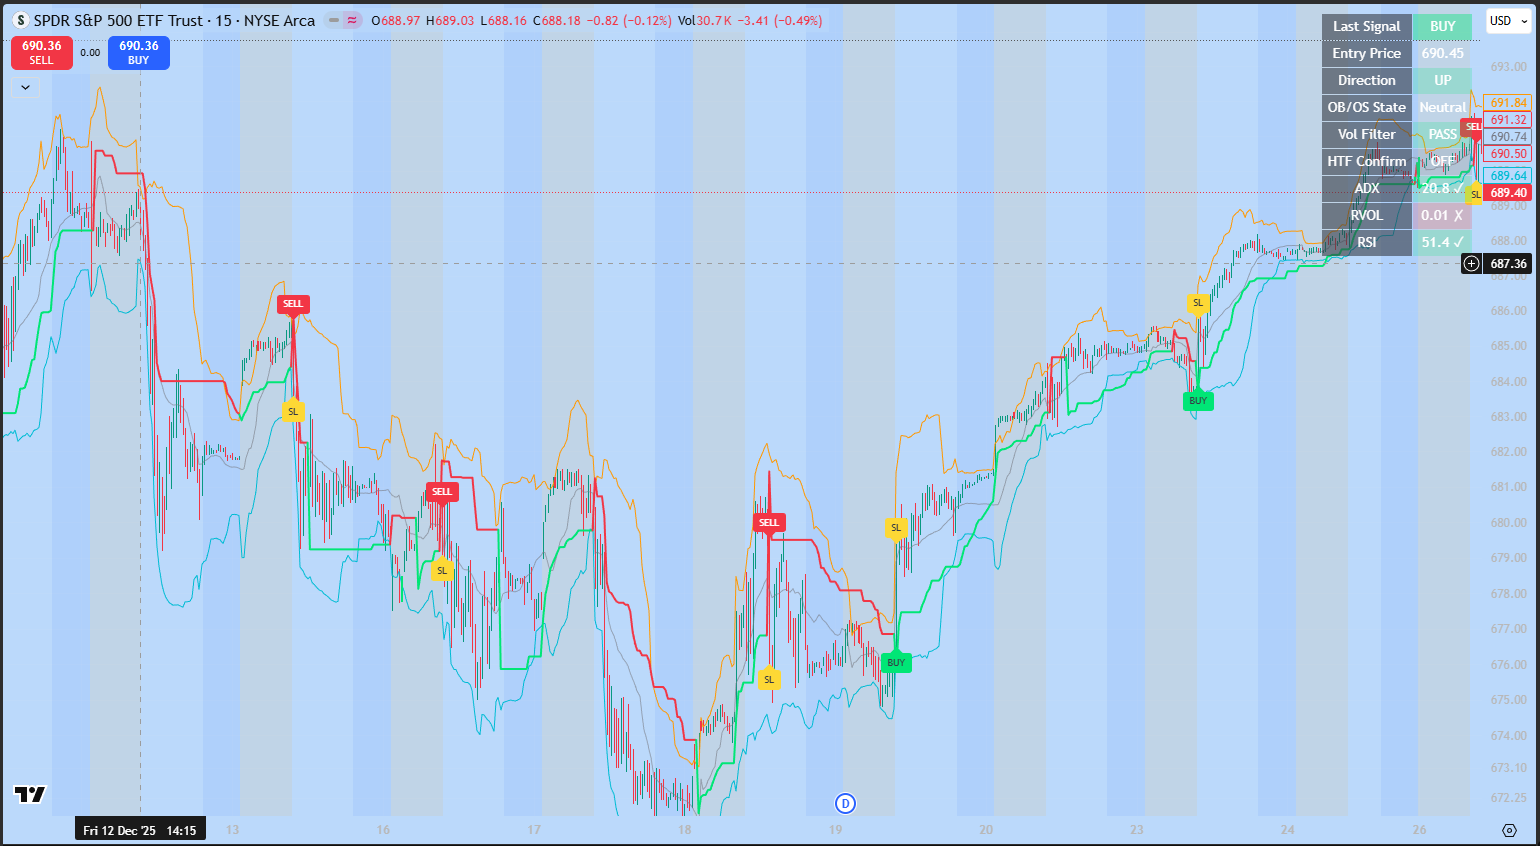Click the 'Direction' table cell
1540x846 pixels.
pos(1367,81)
